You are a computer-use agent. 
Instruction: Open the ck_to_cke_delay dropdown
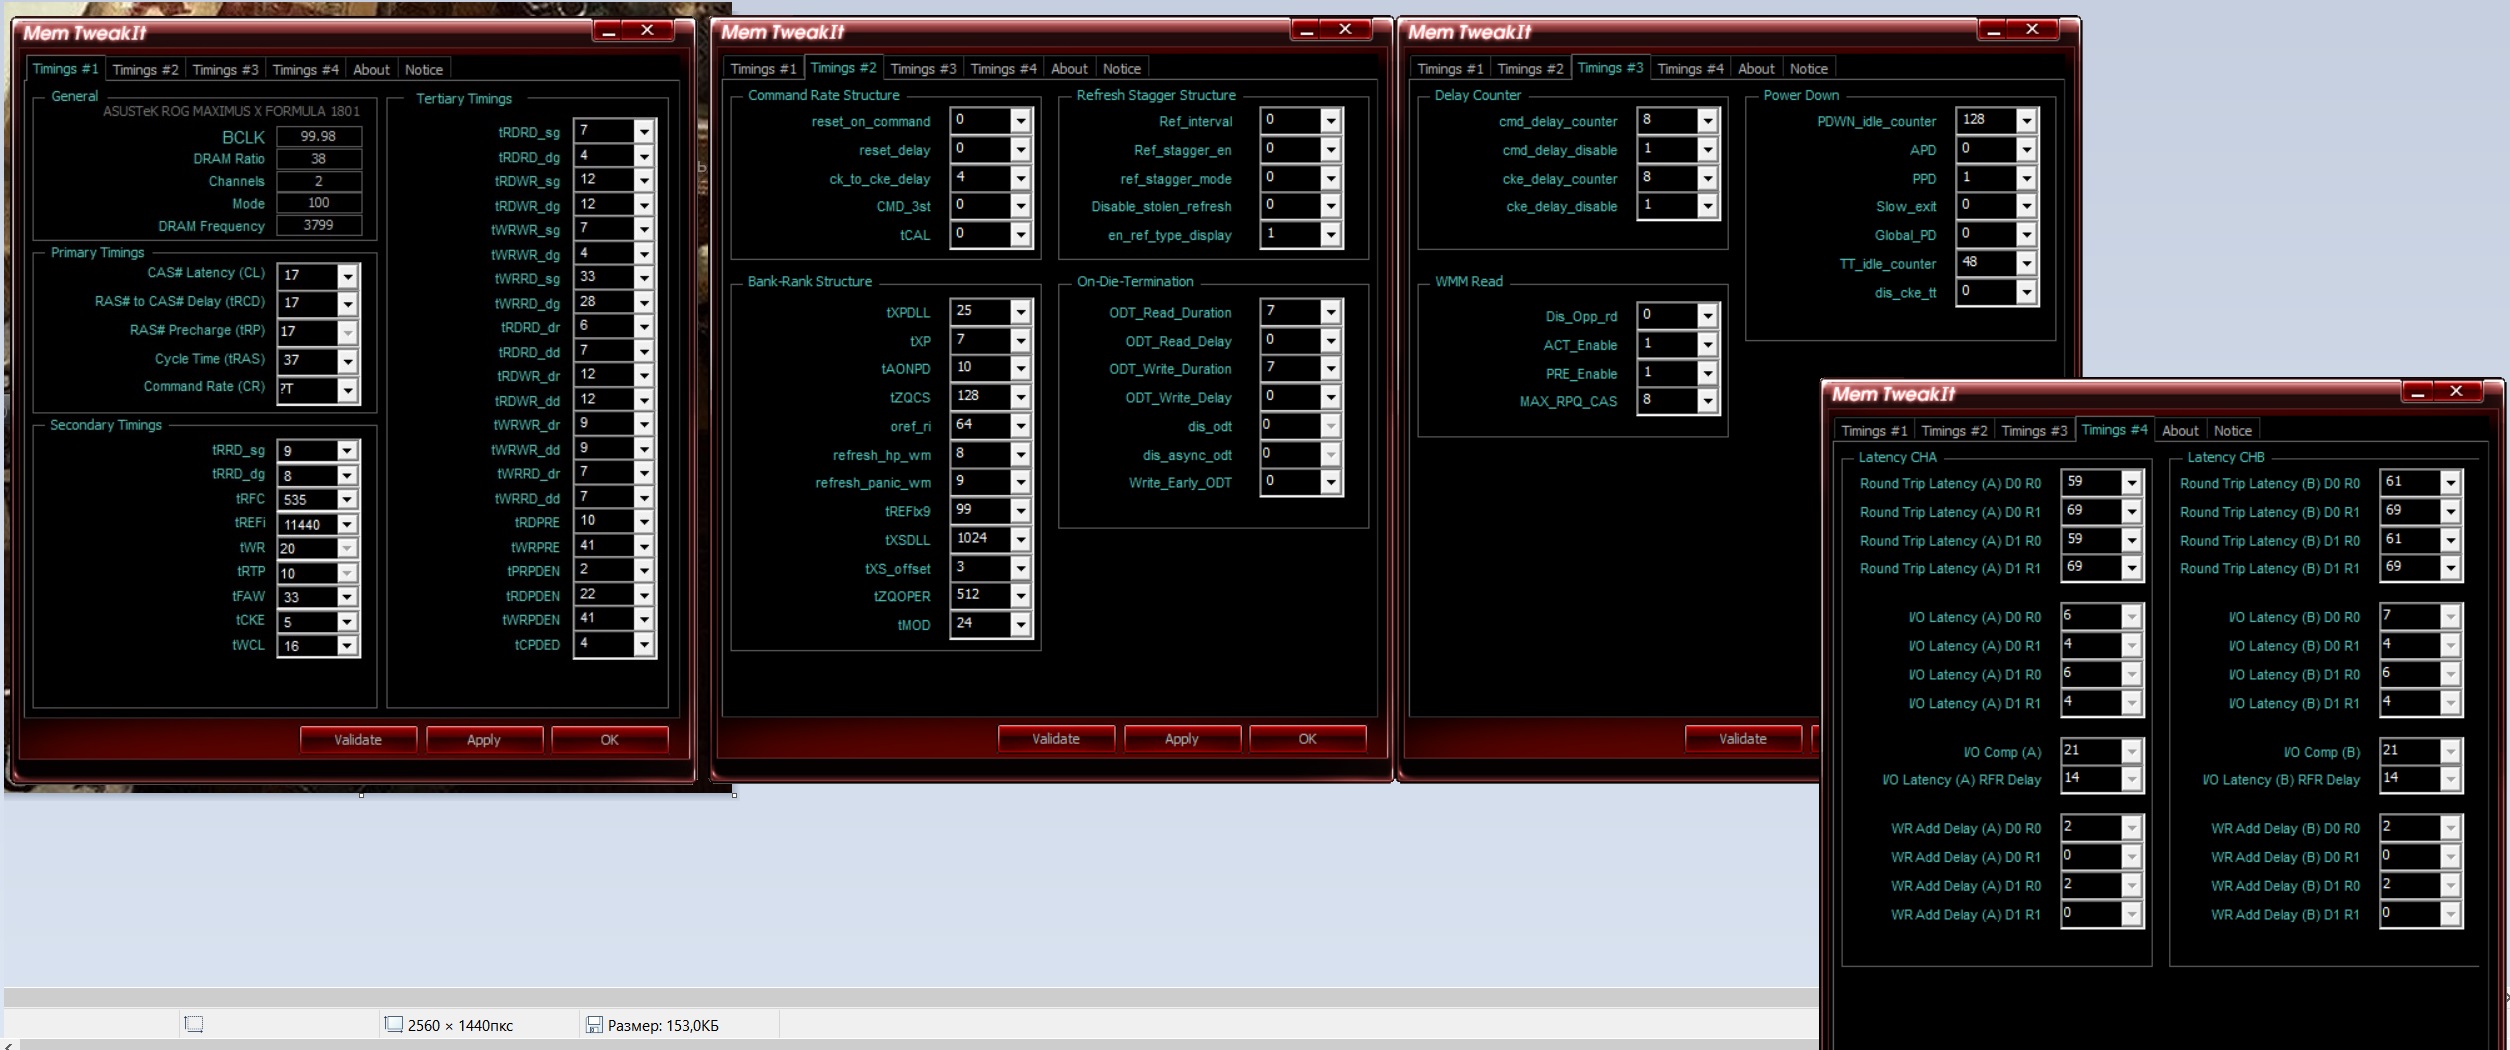click(x=1020, y=179)
